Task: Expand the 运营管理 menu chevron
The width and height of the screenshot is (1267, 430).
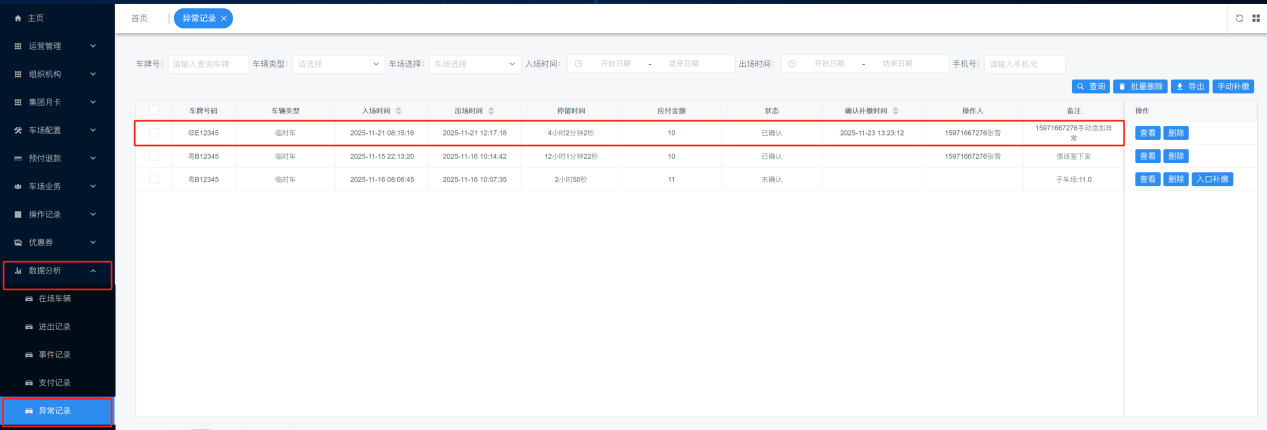Action: [x=93, y=46]
